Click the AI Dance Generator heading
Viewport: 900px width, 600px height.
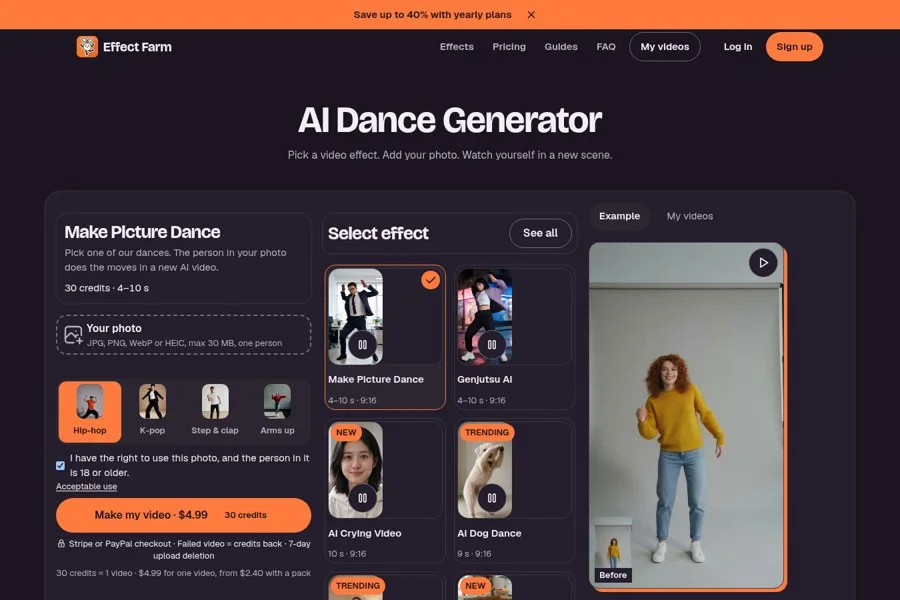coord(450,120)
